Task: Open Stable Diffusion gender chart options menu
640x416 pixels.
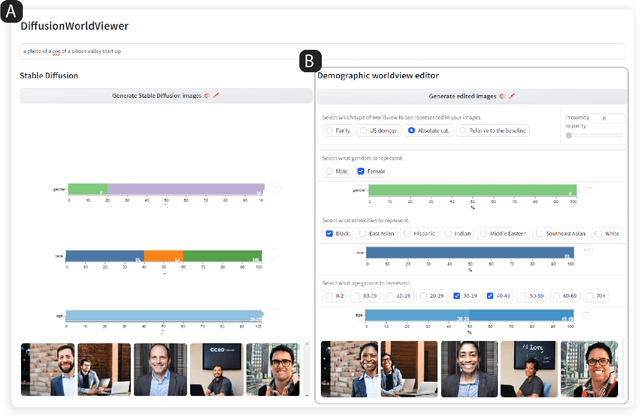Action: pyautogui.click(x=275, y=188)
